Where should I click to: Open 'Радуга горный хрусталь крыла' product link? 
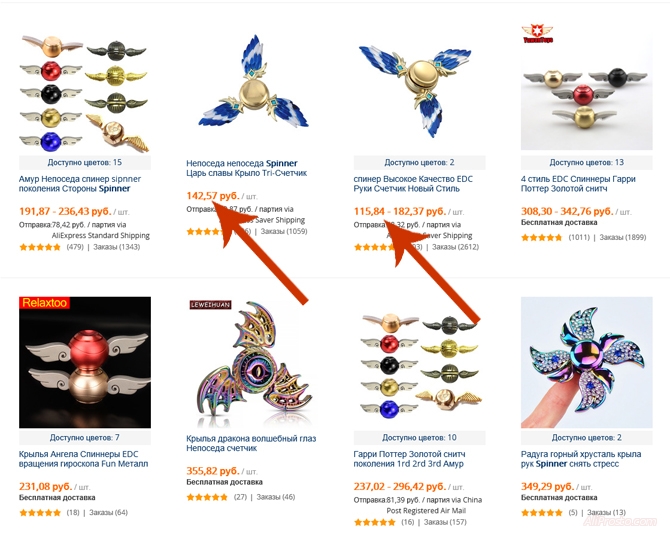tap(581, 459)
